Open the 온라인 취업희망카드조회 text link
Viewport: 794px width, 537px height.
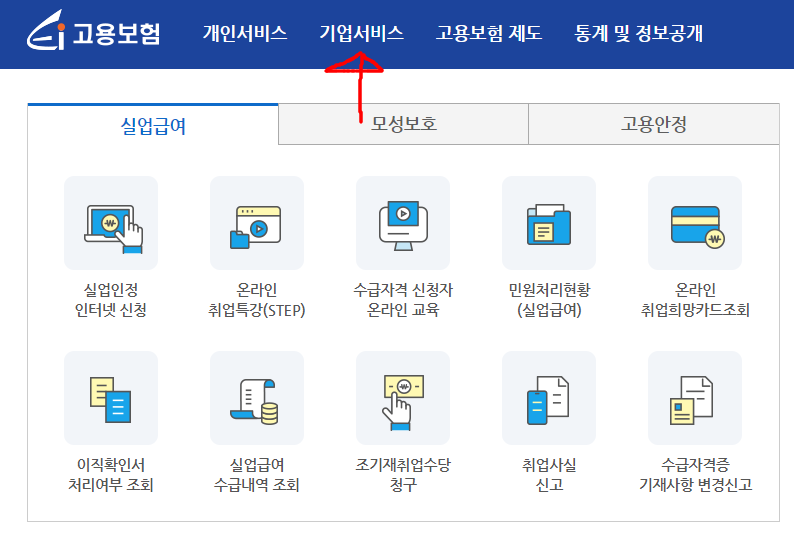695,299
